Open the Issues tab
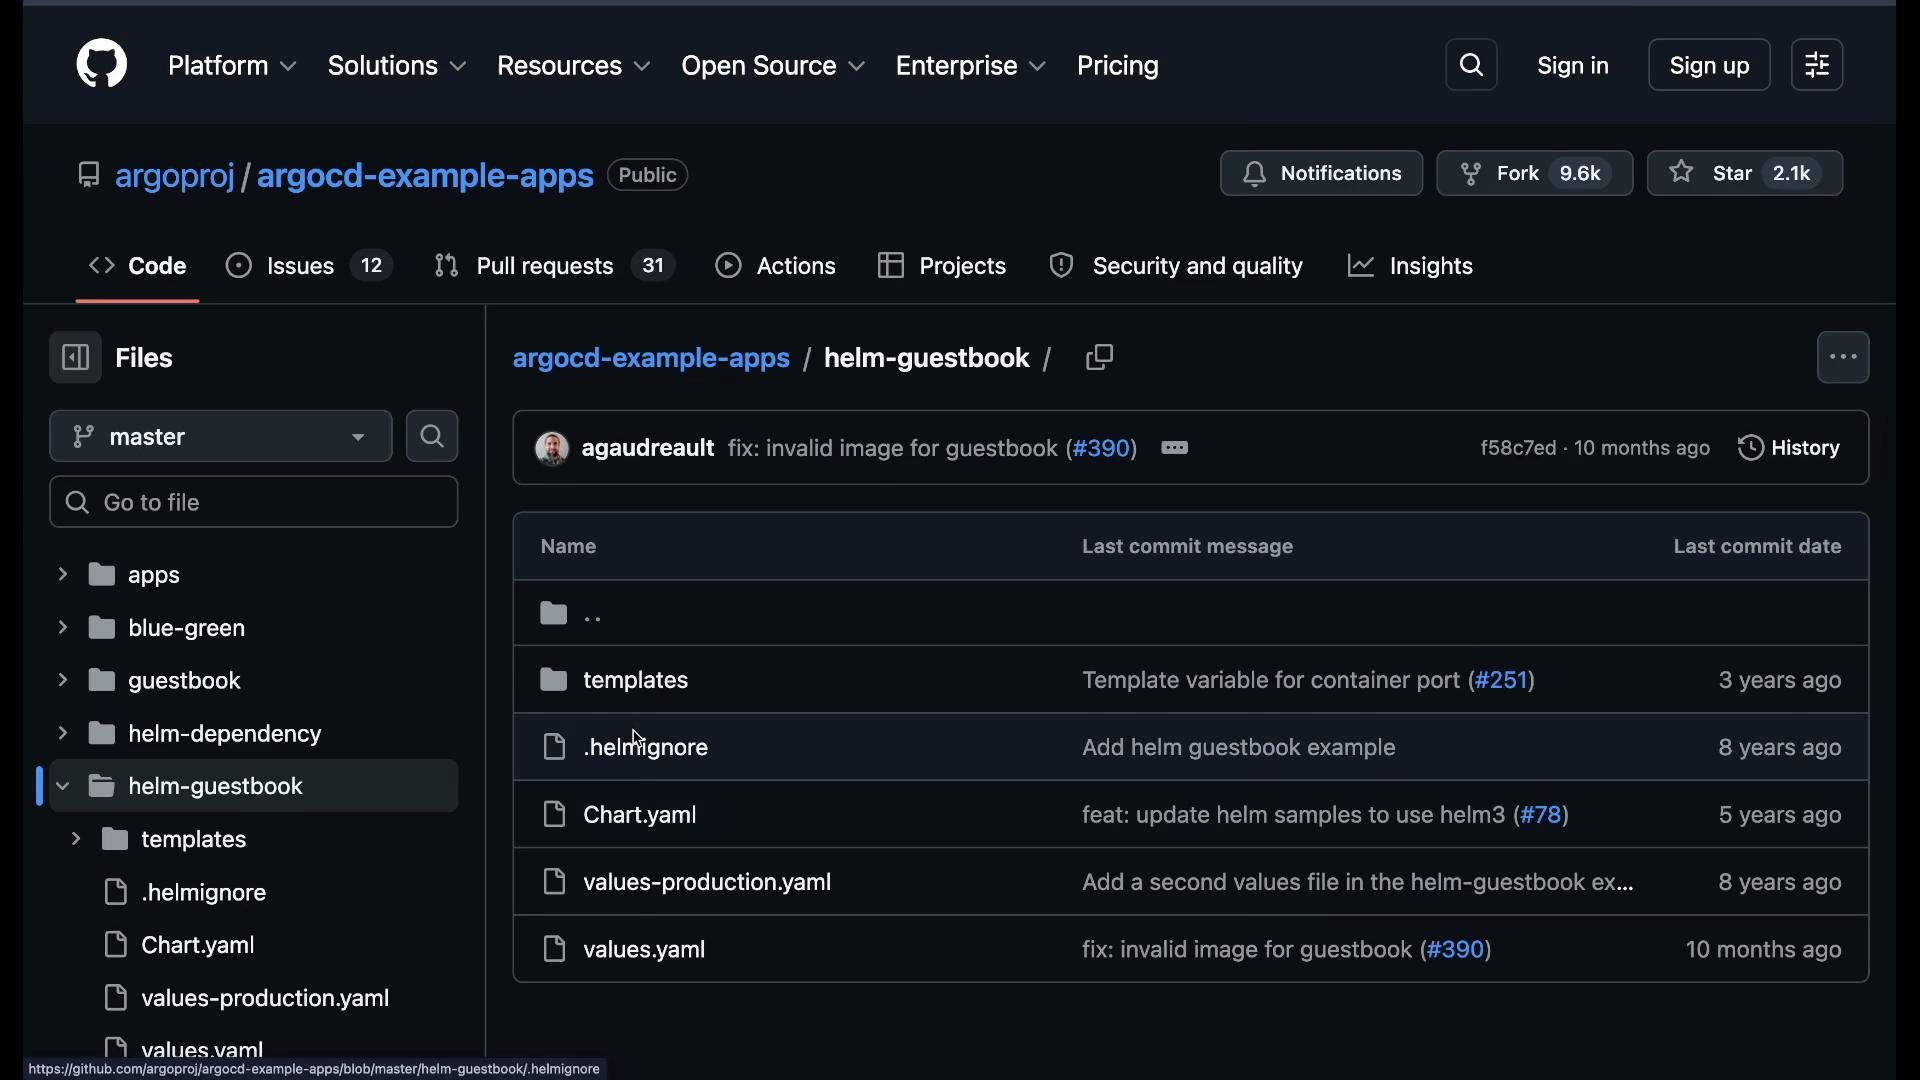Image resolution: width=1920 pixels, height=1080 pixels. click(x=308, y=266)
